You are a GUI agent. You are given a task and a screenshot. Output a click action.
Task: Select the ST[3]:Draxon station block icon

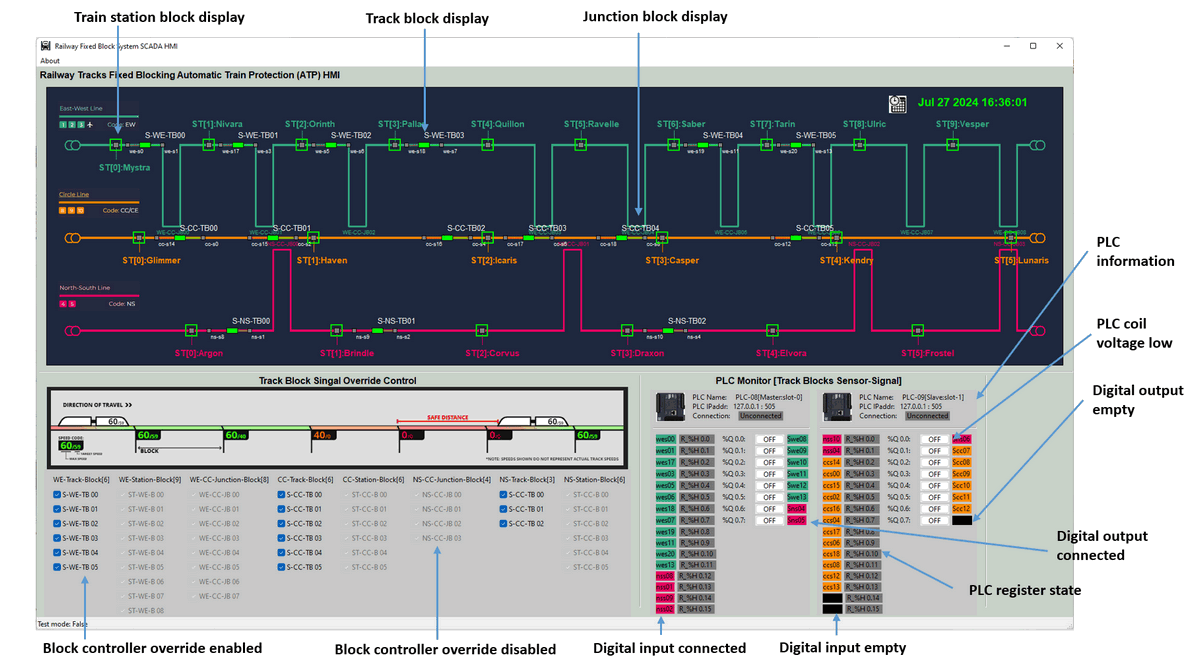627,329
